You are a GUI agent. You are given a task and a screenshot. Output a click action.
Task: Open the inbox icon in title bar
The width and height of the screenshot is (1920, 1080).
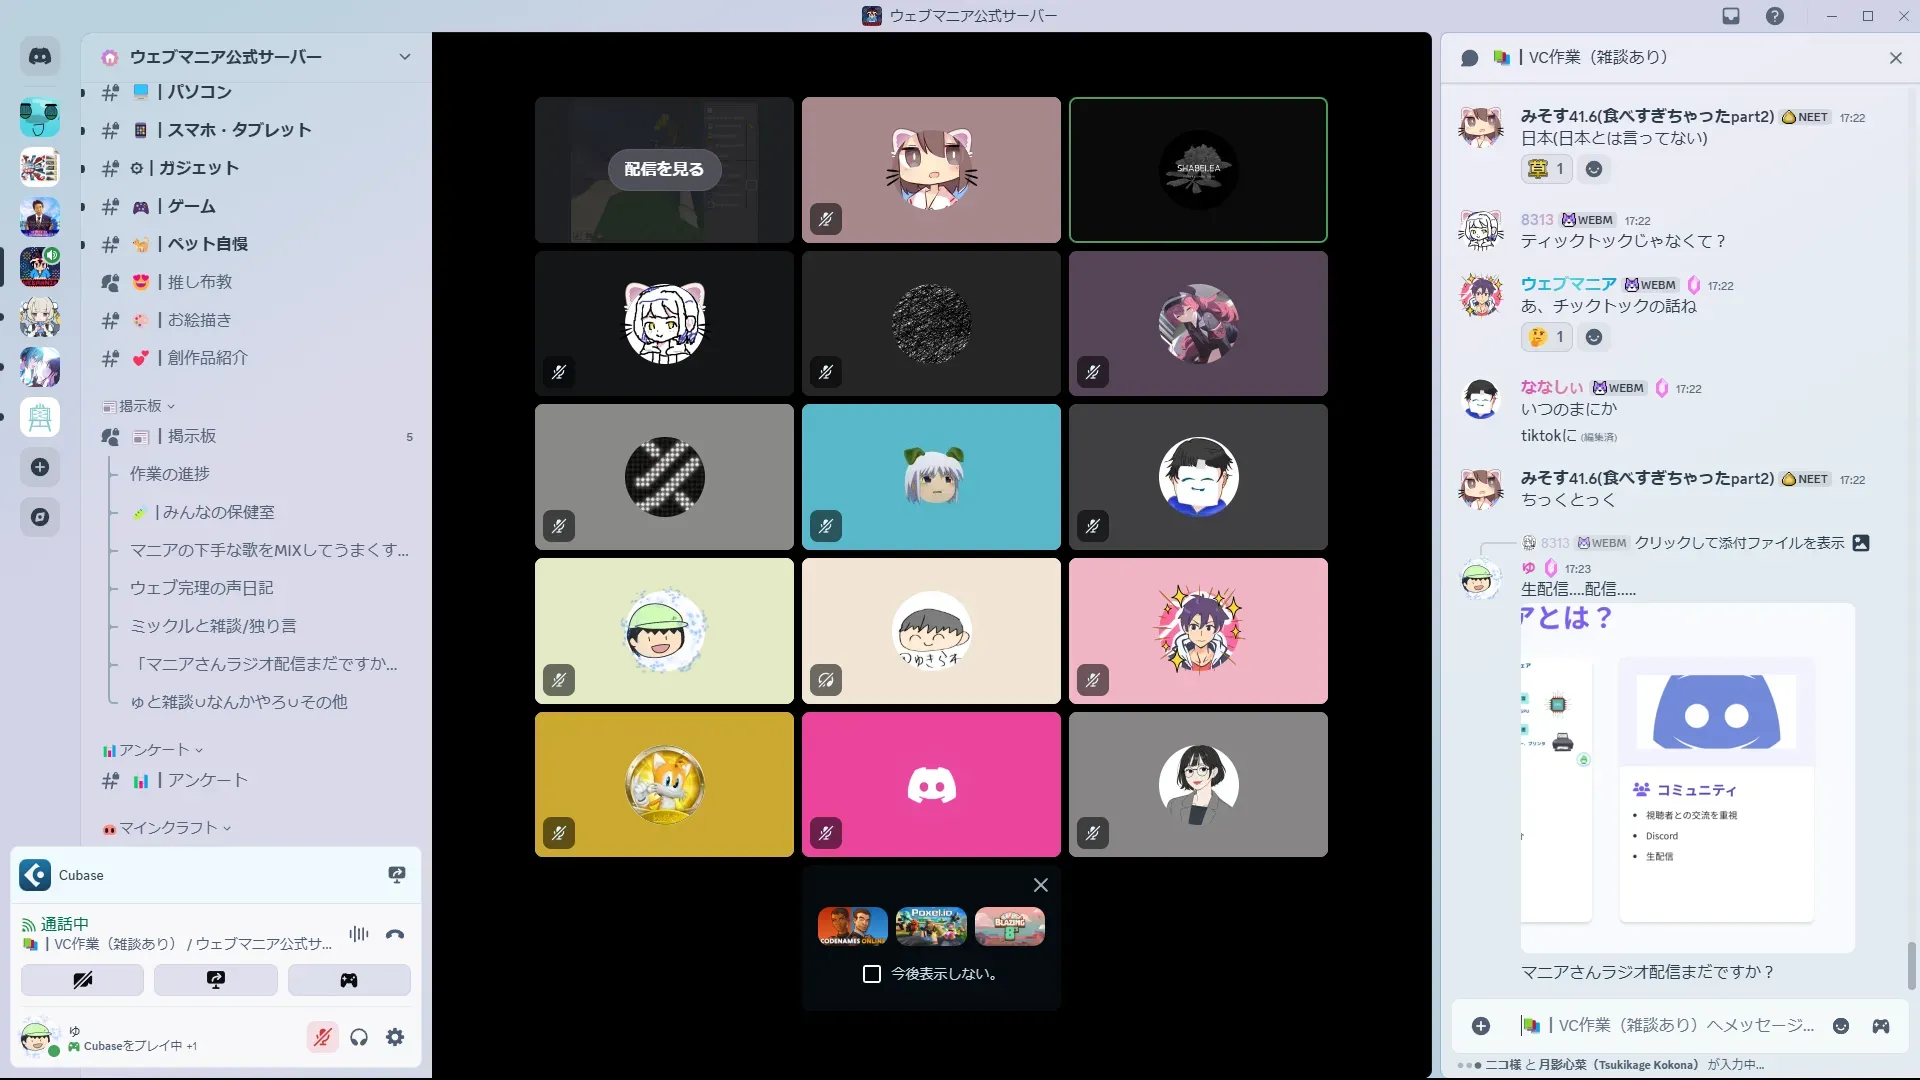click(1731, 16)
